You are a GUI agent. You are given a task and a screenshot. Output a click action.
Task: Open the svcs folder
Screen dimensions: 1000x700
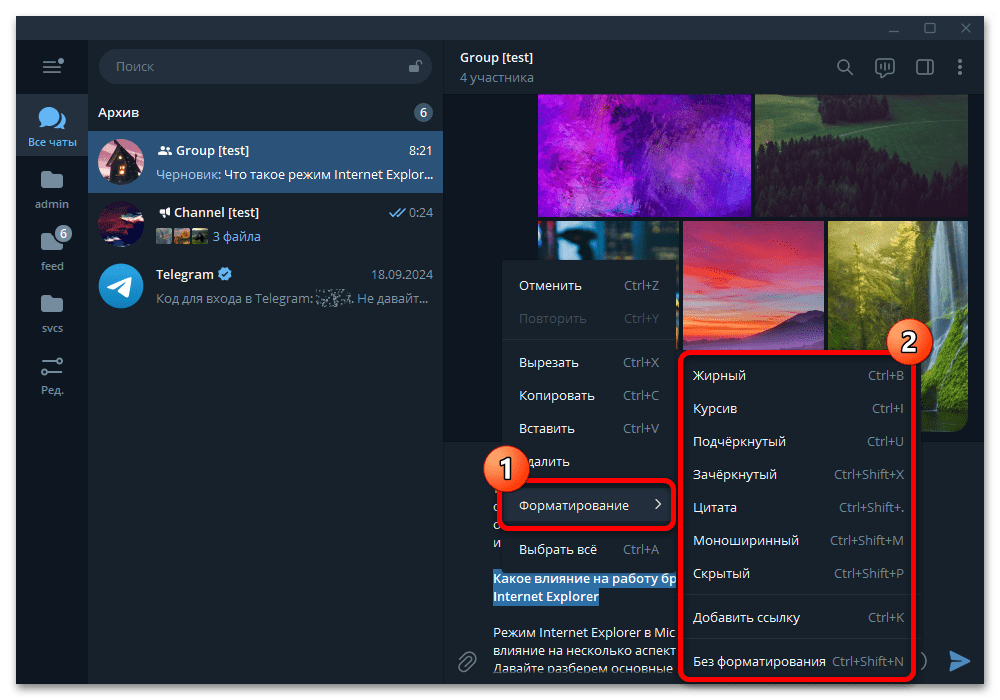point(52,313)
